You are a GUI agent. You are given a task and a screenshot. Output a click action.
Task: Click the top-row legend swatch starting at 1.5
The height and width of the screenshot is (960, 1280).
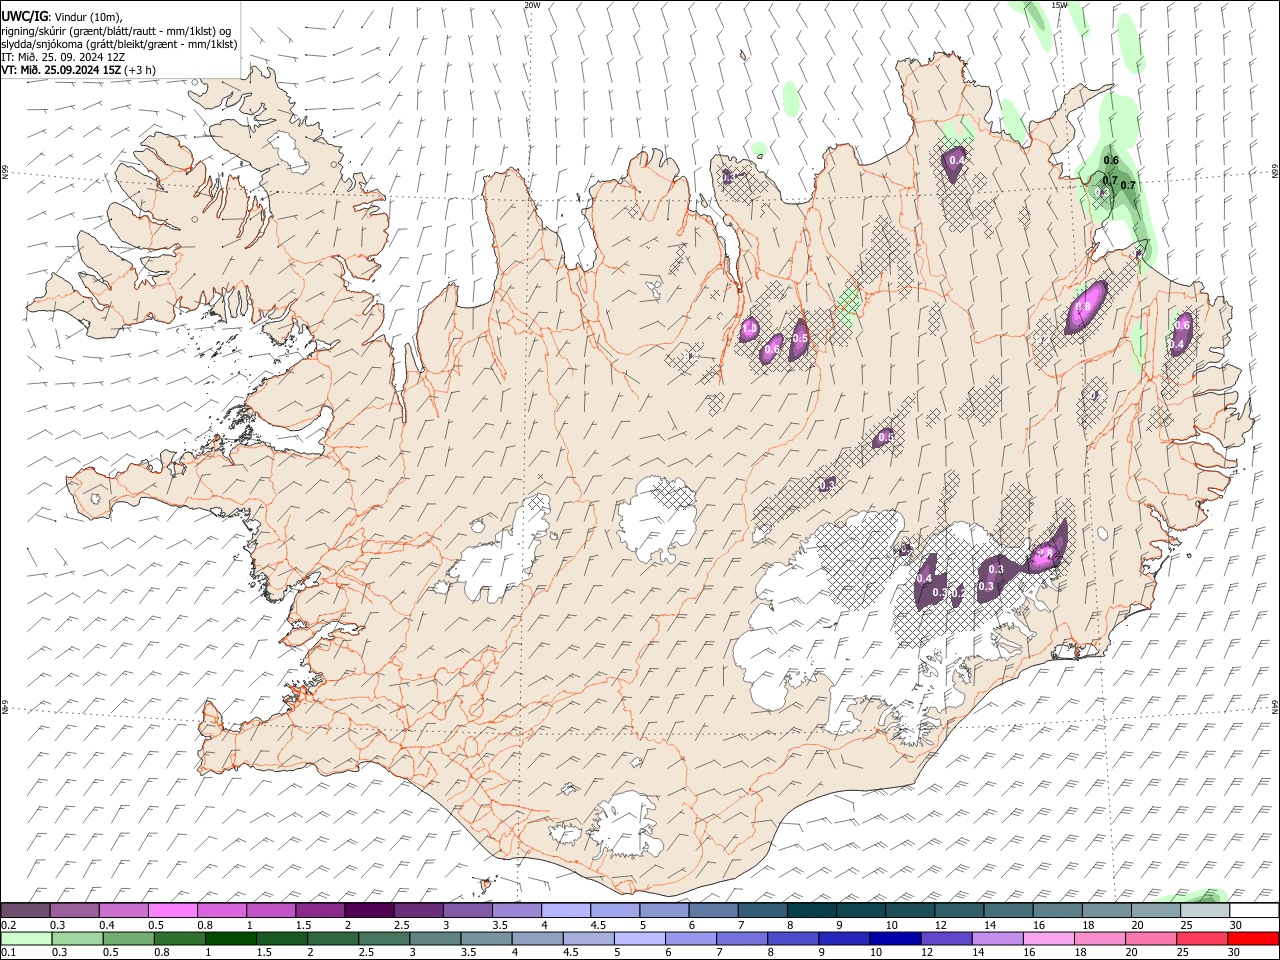coord(320,911)
